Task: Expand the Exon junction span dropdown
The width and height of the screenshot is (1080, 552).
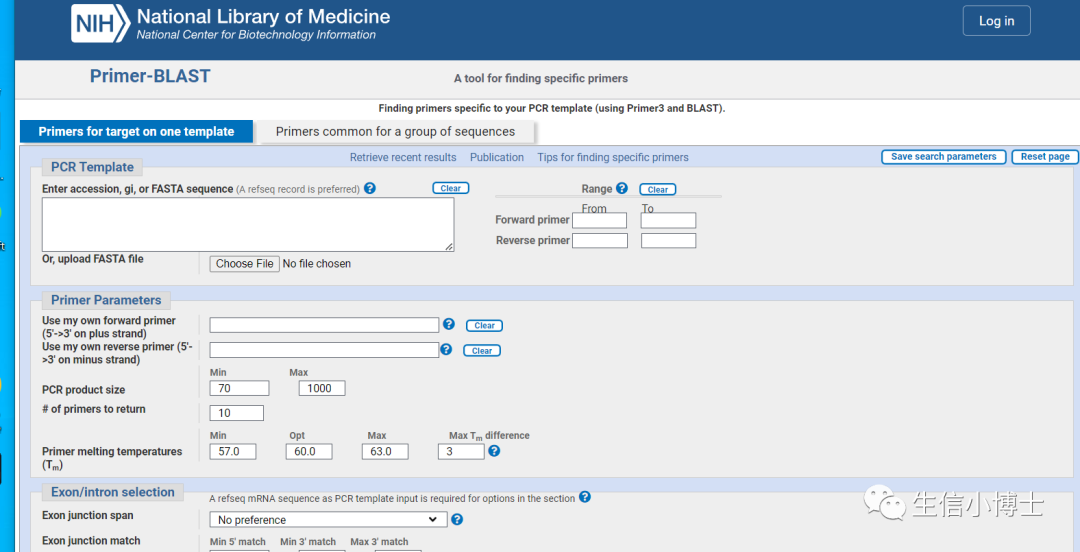Action: click(x=329, y=520)
